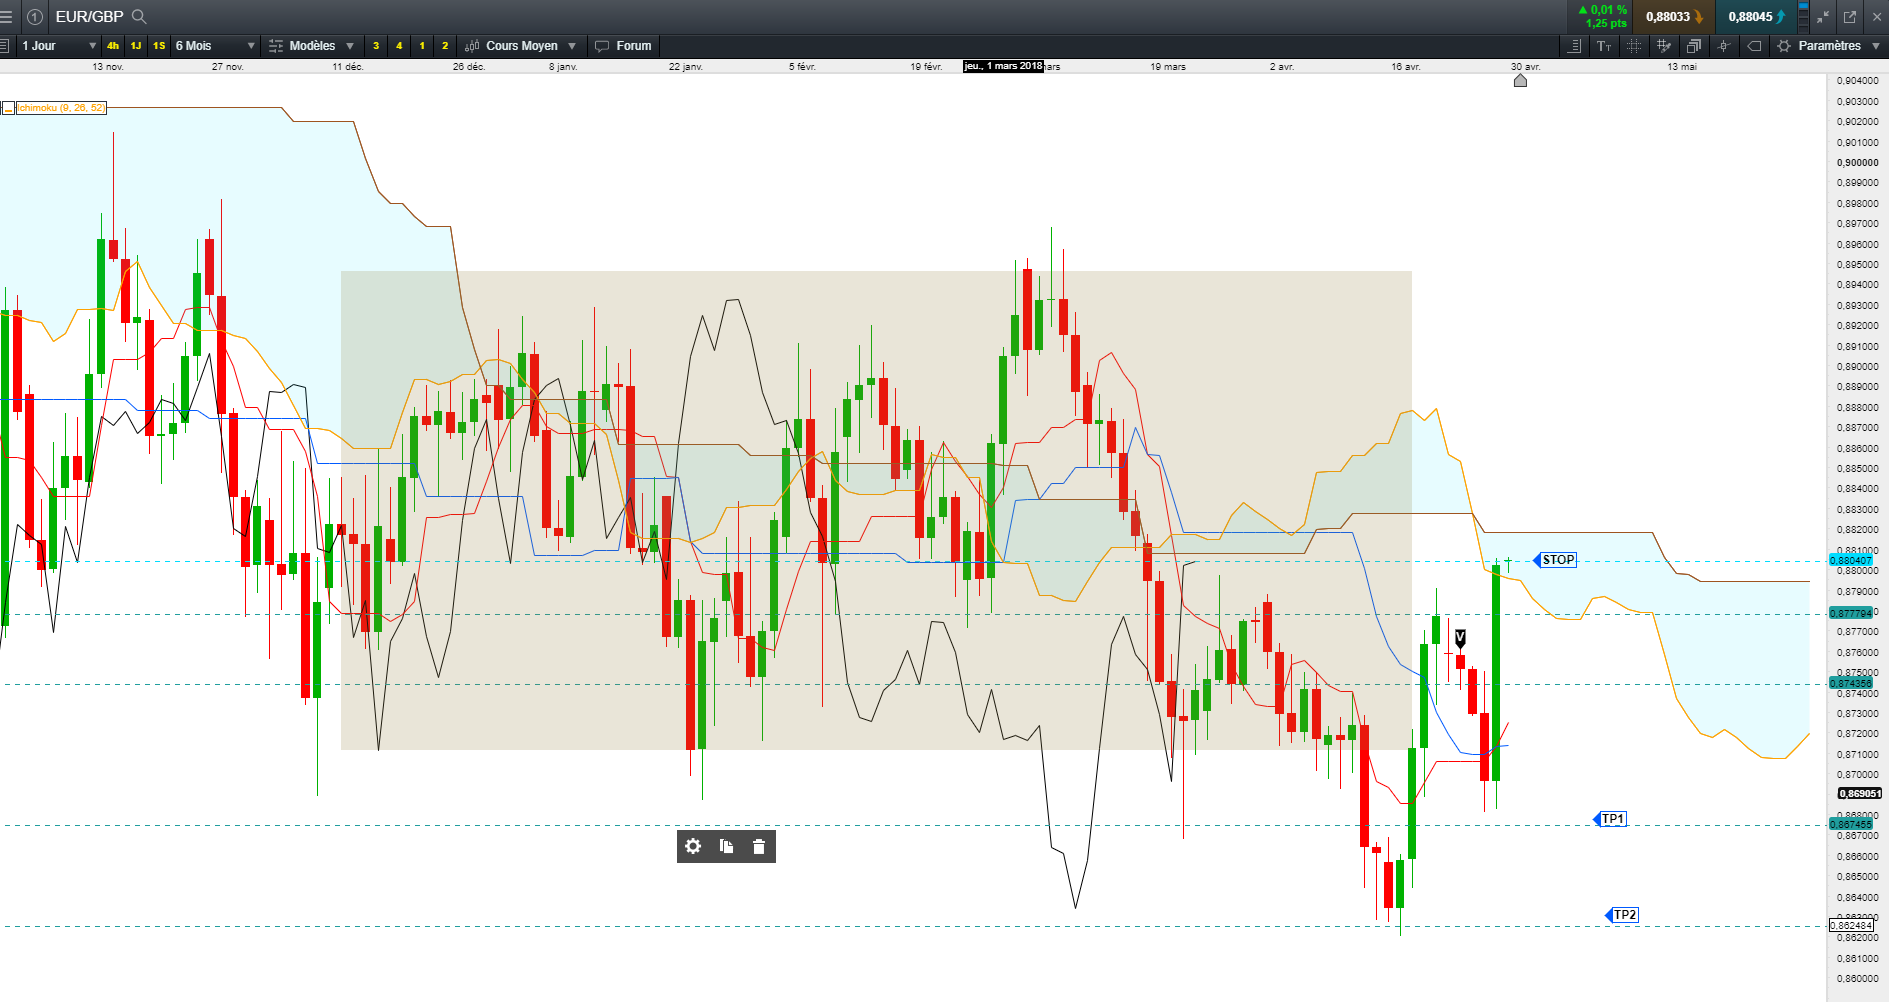Viewport: 1889px width, 1002px height.
Task: Select the Ichimoku (9, 26, 52) indicator label
Action: (x=61, y=108)
